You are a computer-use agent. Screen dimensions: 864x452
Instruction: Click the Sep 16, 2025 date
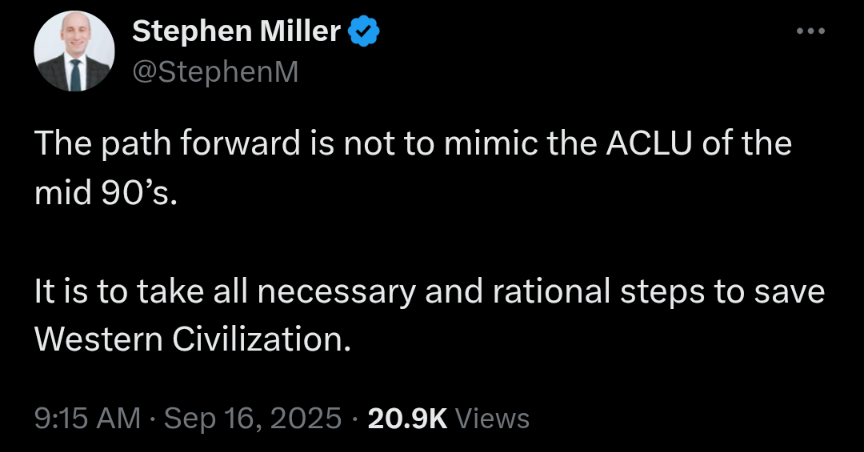click(x=253, y=418)
